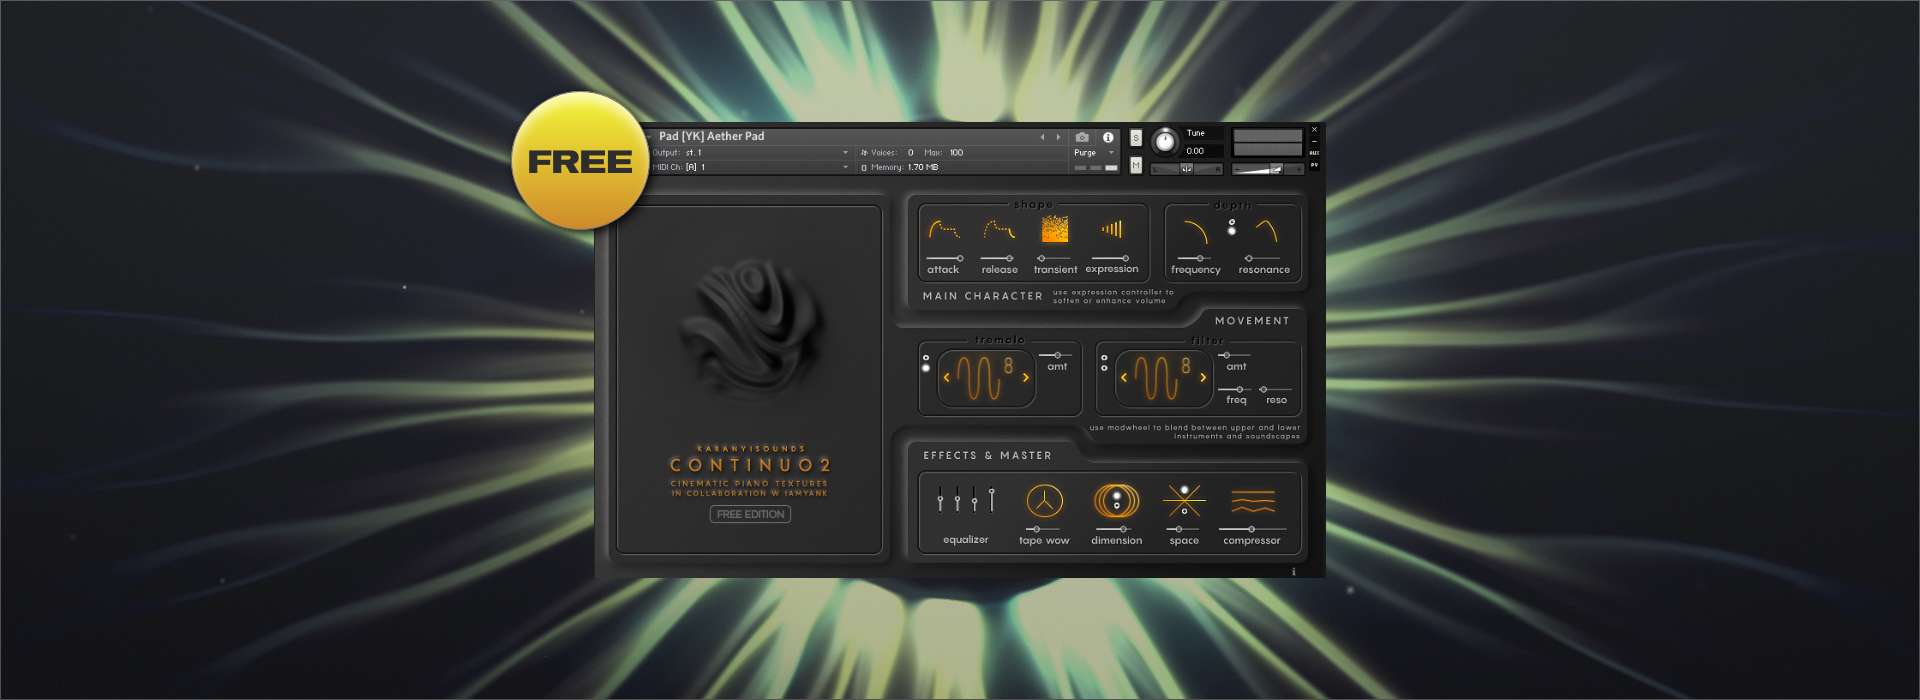This screenshot has width=1920, height=700.
Task: Click the compressor wavy lines icon
Action: point(1252,501)
